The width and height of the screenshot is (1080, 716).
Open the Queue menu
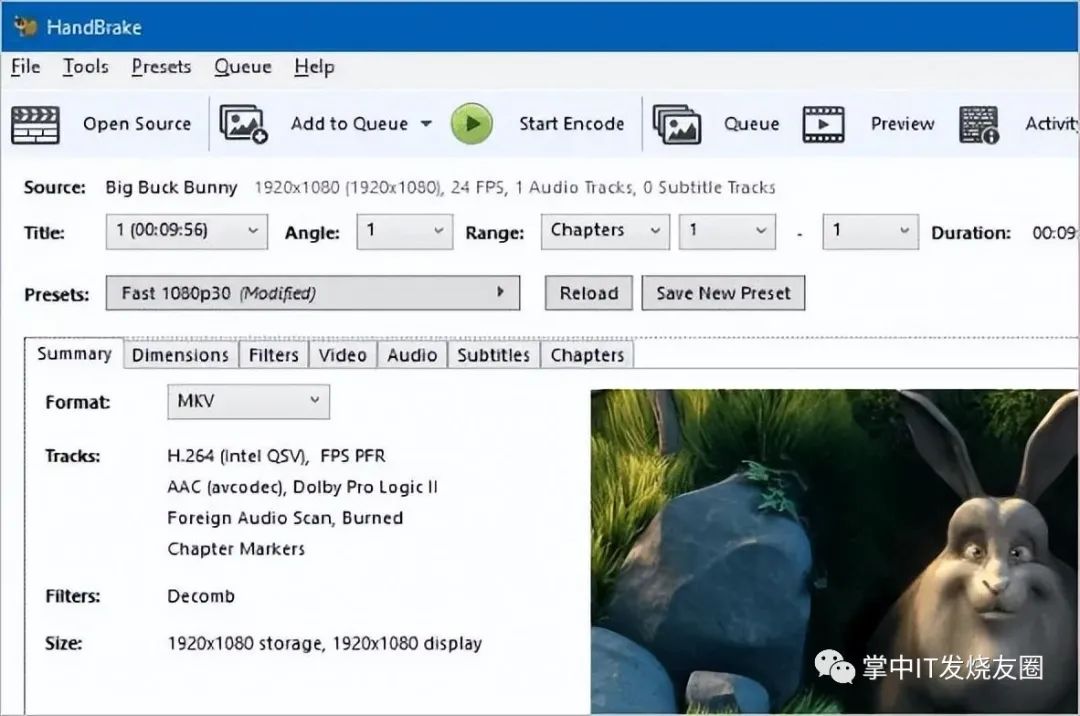(x=242, y=67)
